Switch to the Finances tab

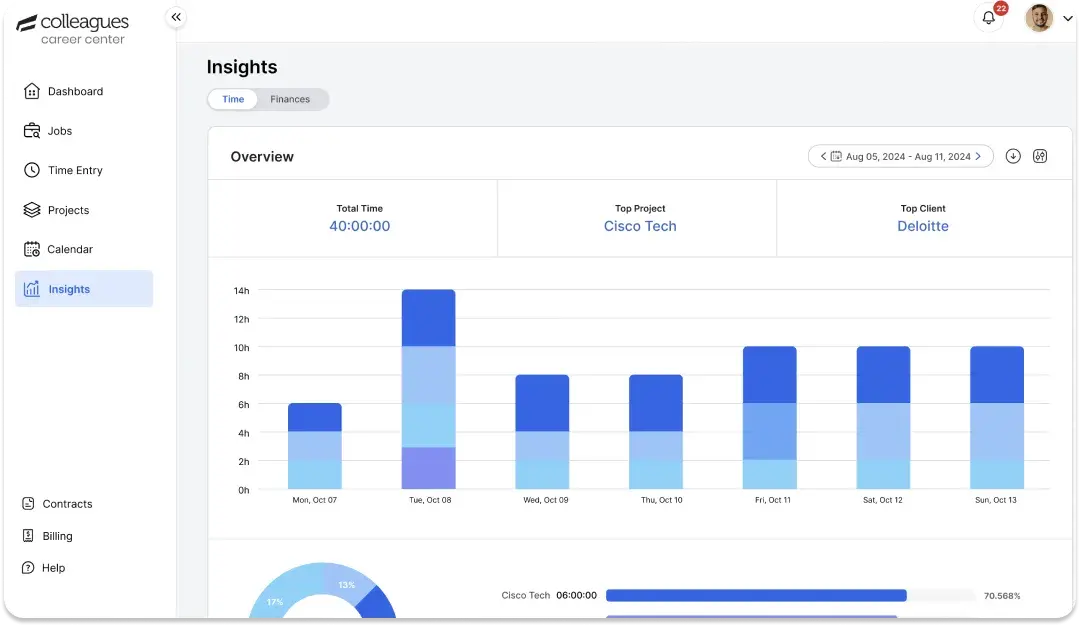(290, 99)
